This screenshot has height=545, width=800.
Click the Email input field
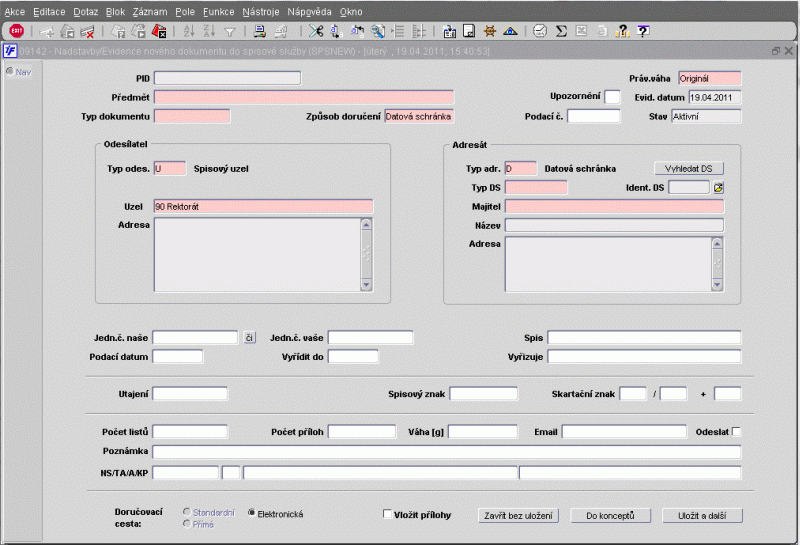tap(624, 432)
